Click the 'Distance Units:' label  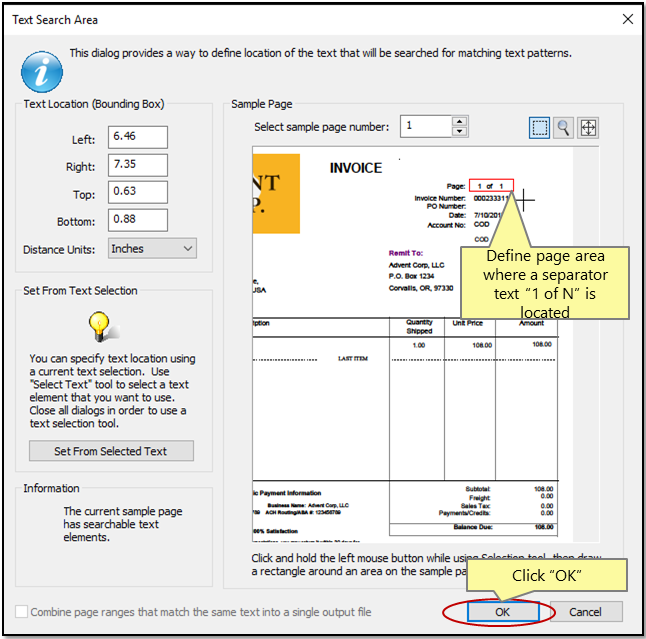[x=59, y=250]
